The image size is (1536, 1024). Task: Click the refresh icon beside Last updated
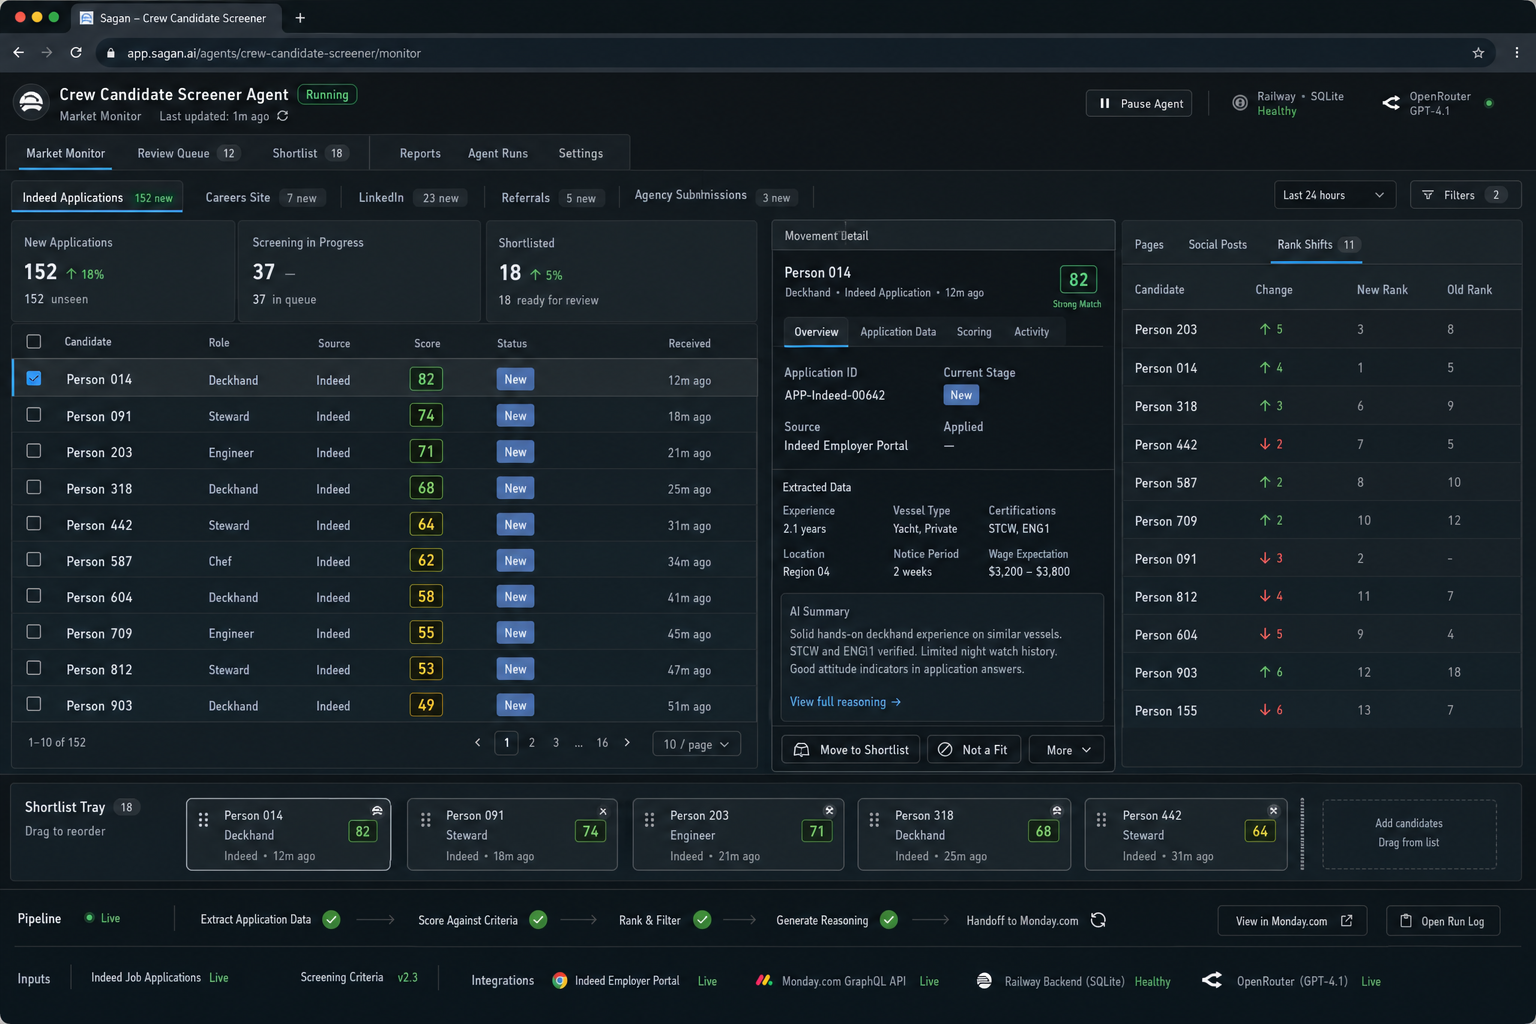coord(283,116)
